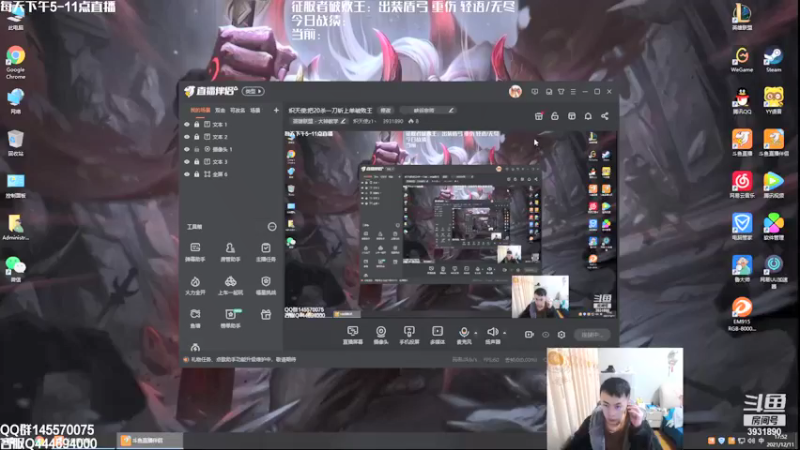The width and height of the screenshot is (800, 450).
Task: Click the share icon in header
Action: pos(605,116)
